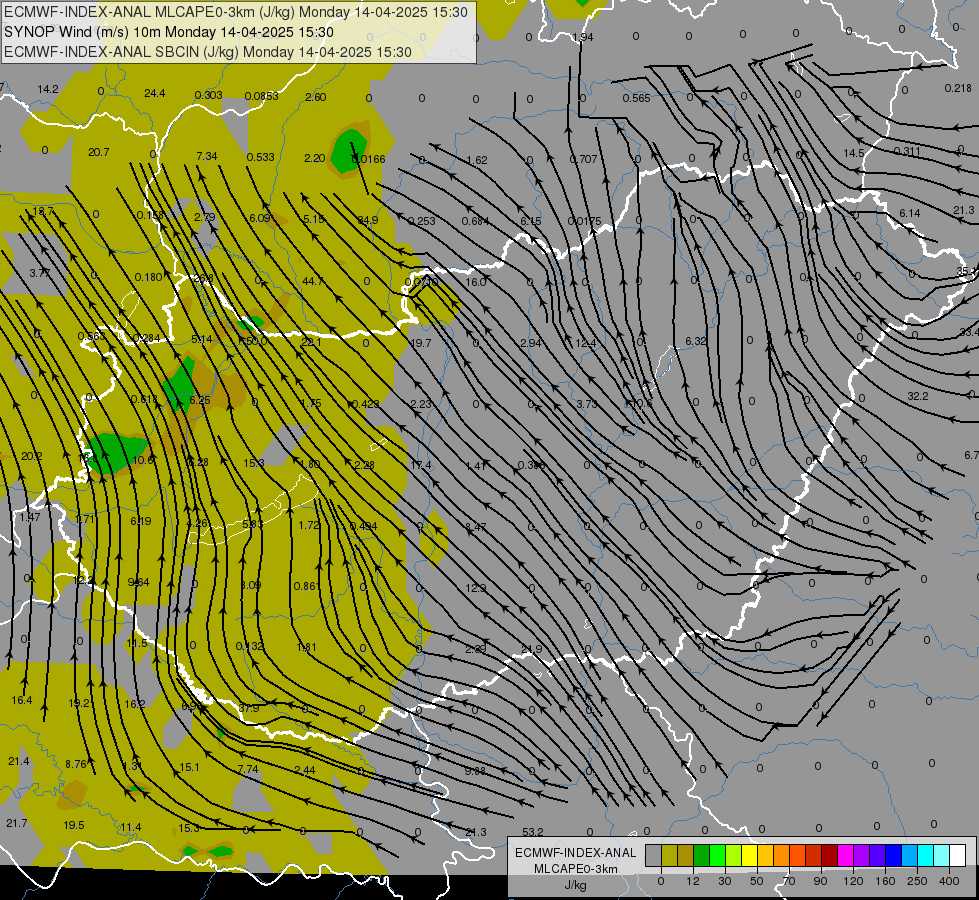Click the map value '6.32'

(x=696, y=341)
